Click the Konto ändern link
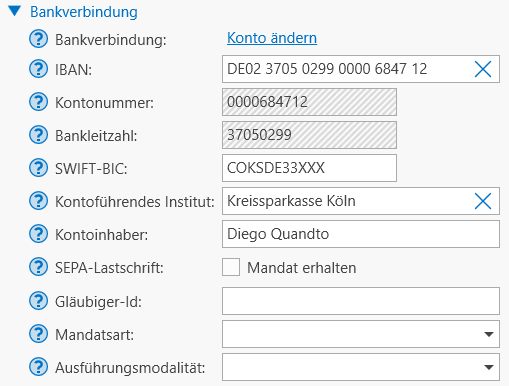This screenshot has height=386, width=509. (x=272, y=38)
